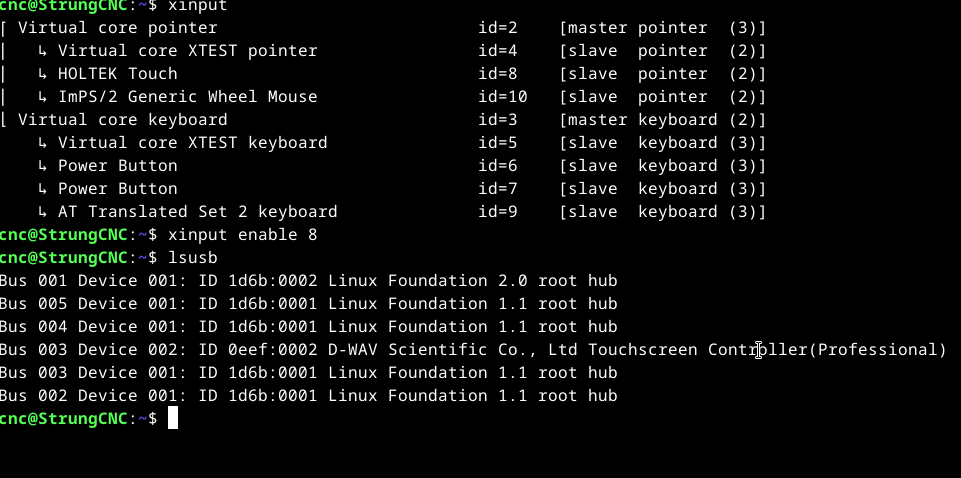
Task: Place cursor at the empty terminal prompt
Action: pos(173,419)
